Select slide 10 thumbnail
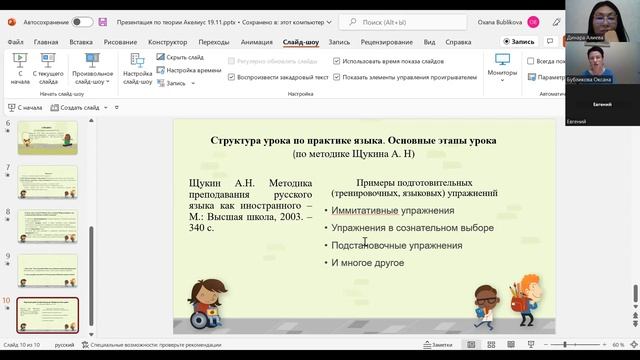 [48, 315]
